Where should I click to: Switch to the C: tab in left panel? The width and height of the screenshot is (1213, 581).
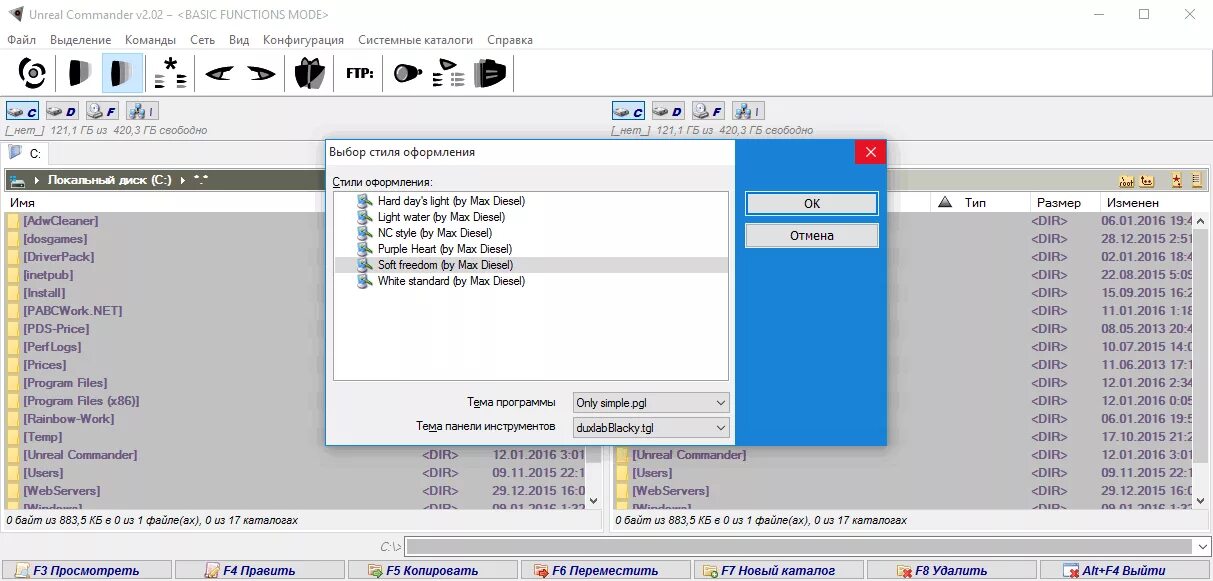[25, 153]
